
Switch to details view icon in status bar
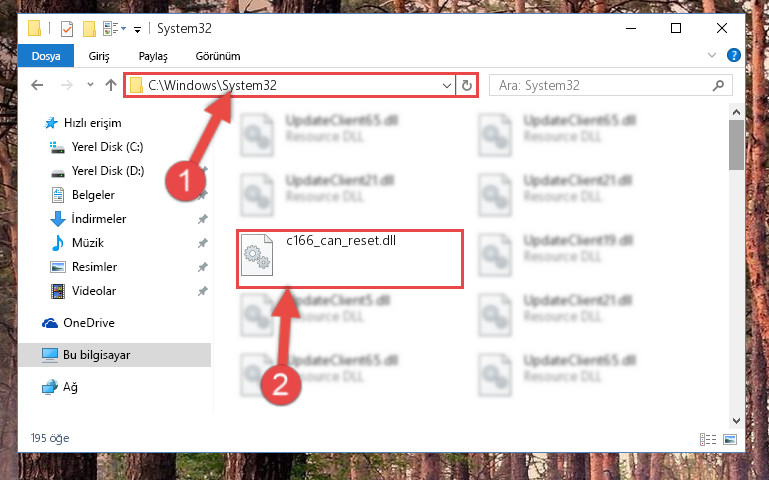click(708, 439)
